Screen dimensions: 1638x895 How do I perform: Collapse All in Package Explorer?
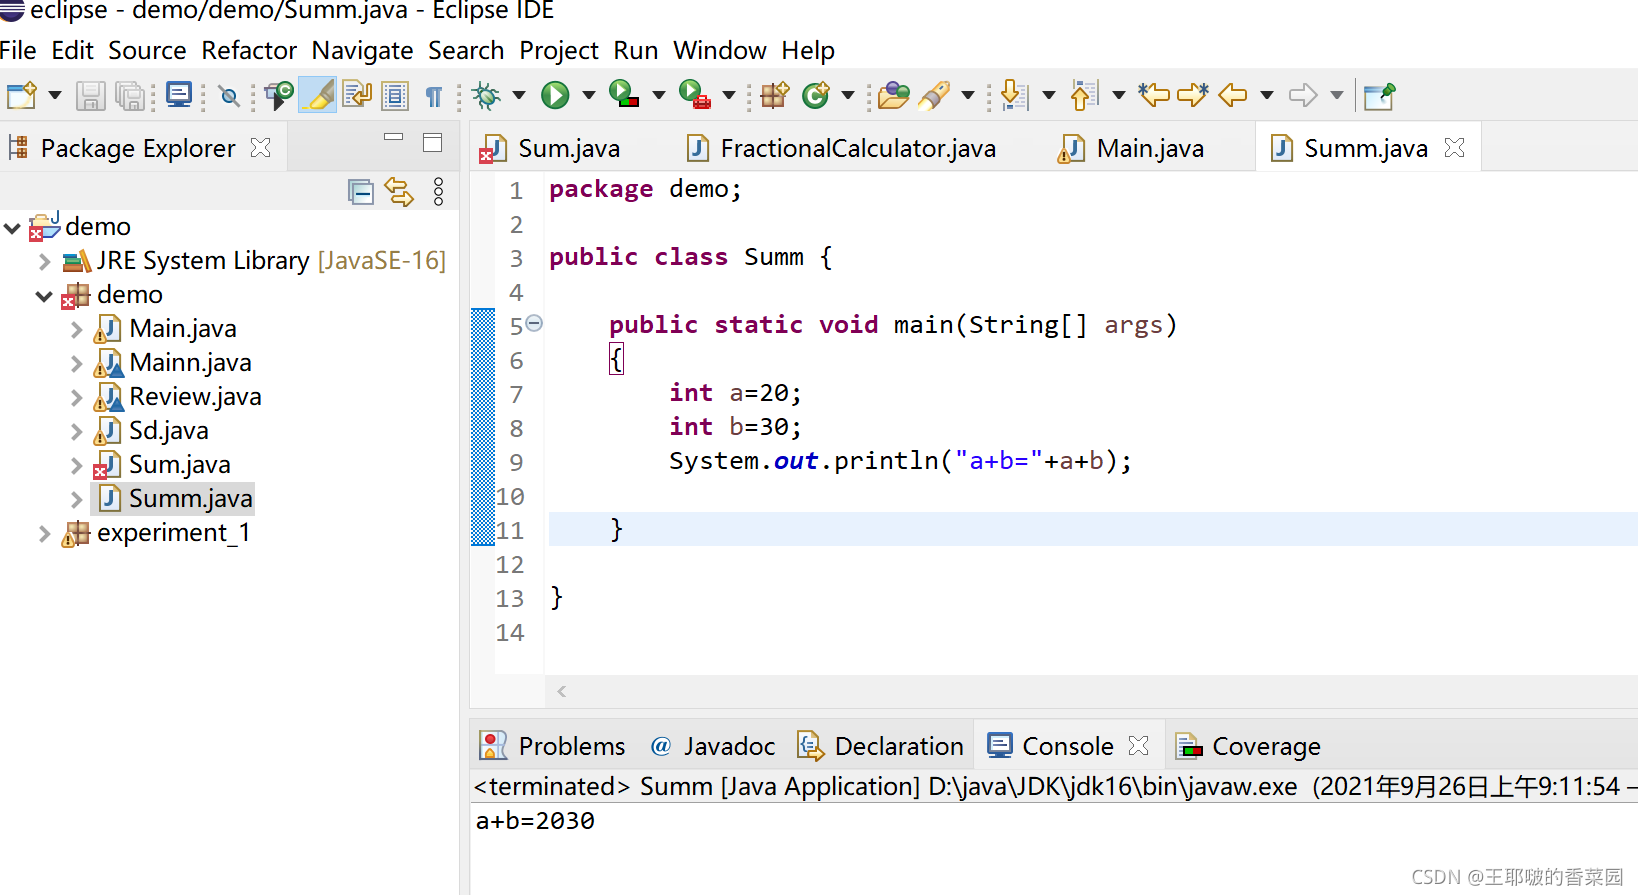360,191
